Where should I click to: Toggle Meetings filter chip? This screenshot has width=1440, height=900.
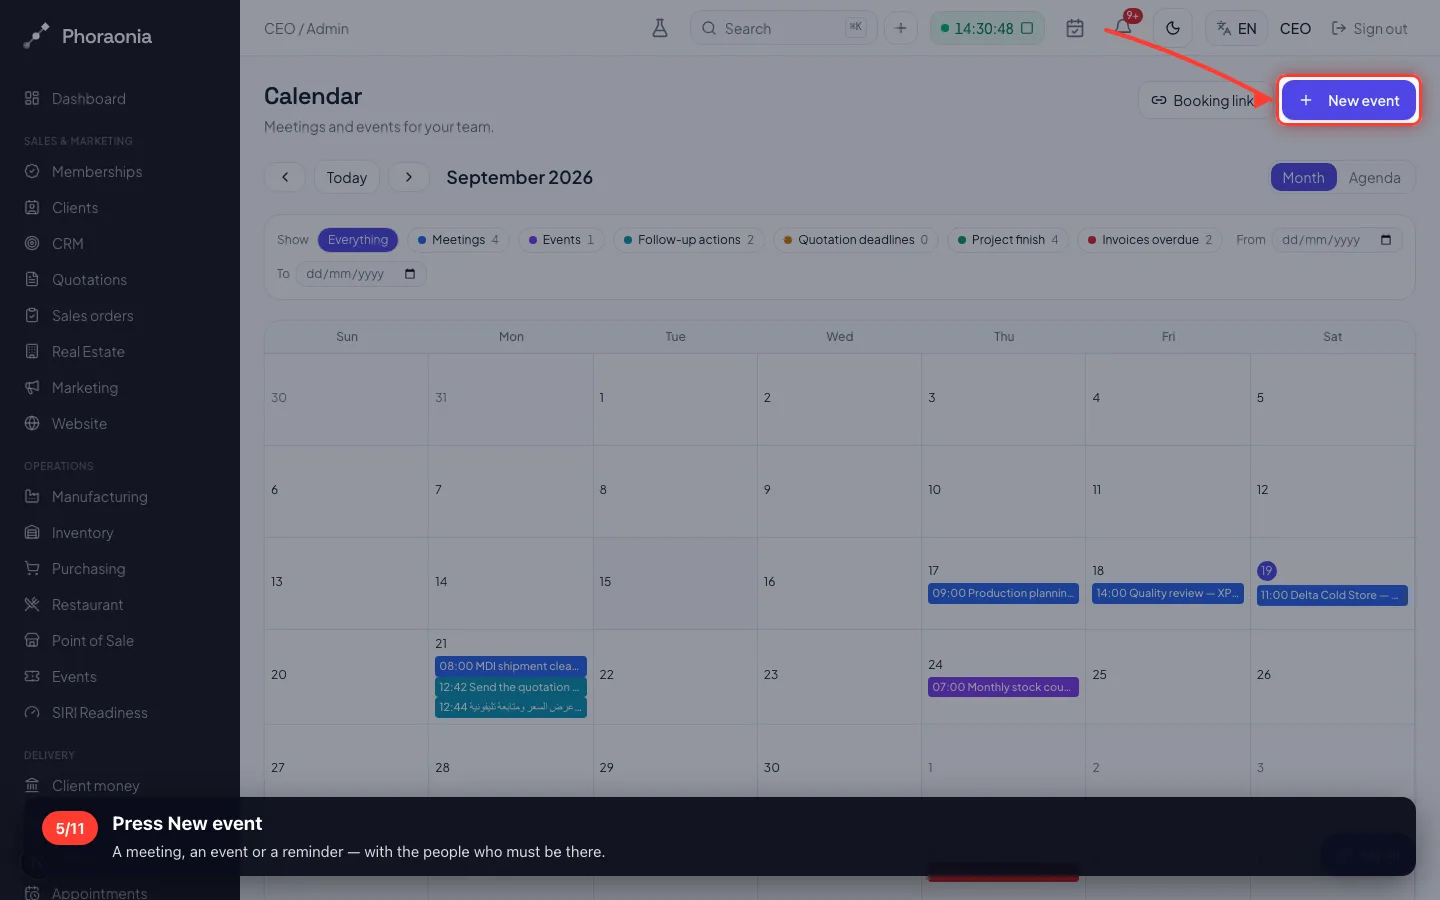click(458, 240)
